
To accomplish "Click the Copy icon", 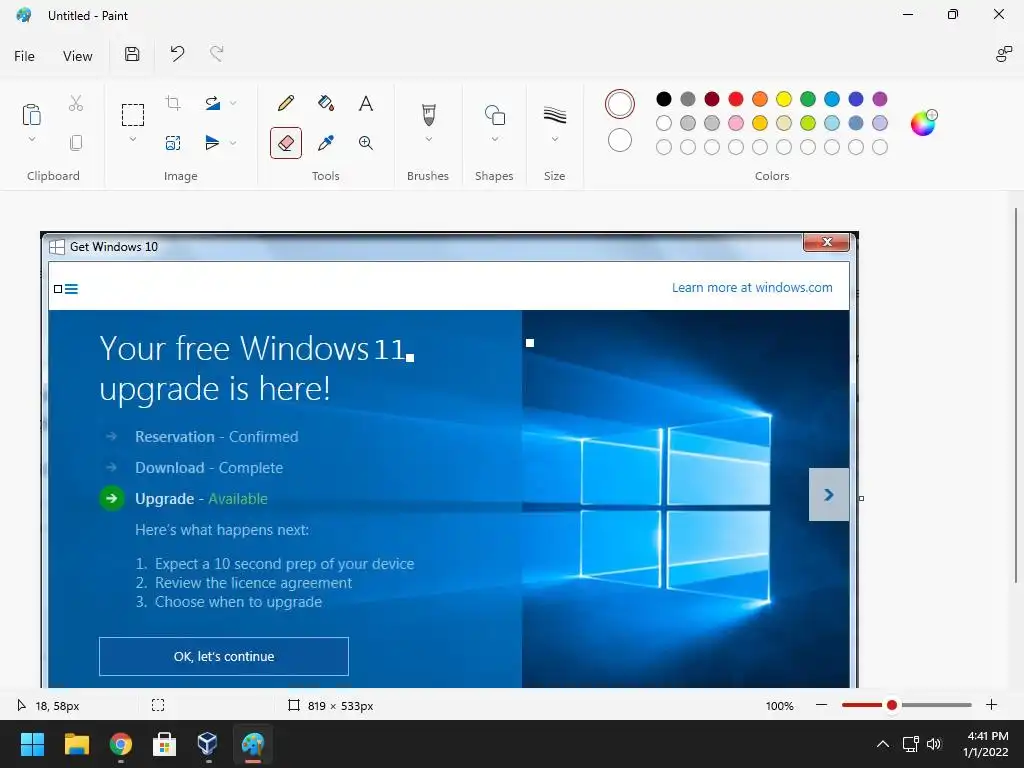I will 76,143.
